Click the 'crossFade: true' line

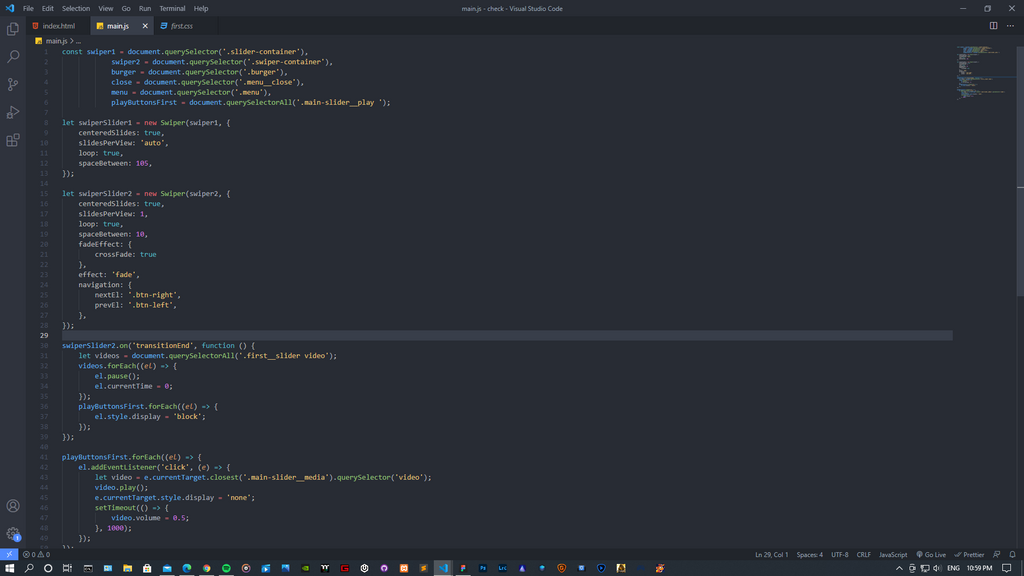click(125, 255)
